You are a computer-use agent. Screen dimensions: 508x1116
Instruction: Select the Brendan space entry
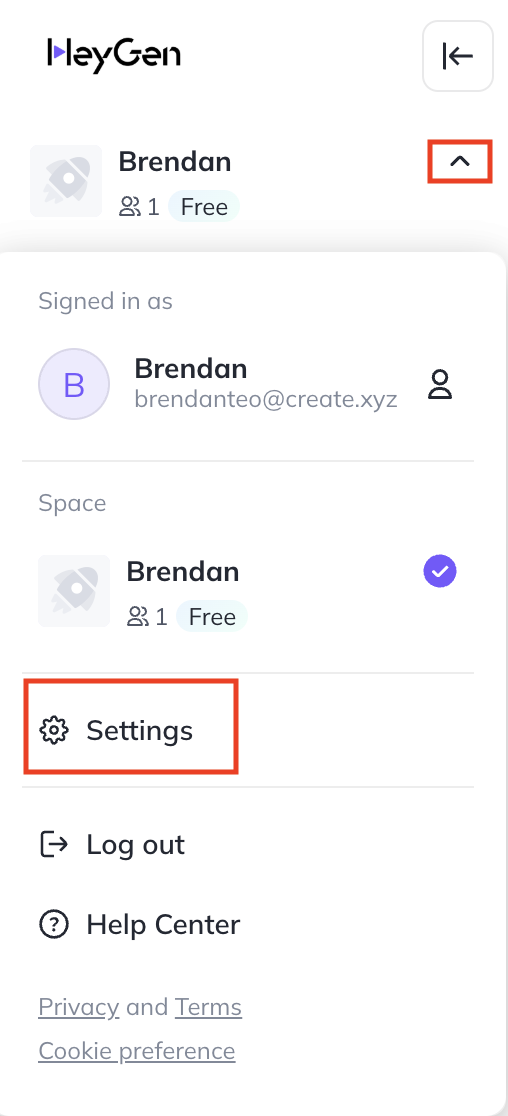coord(248,591)
